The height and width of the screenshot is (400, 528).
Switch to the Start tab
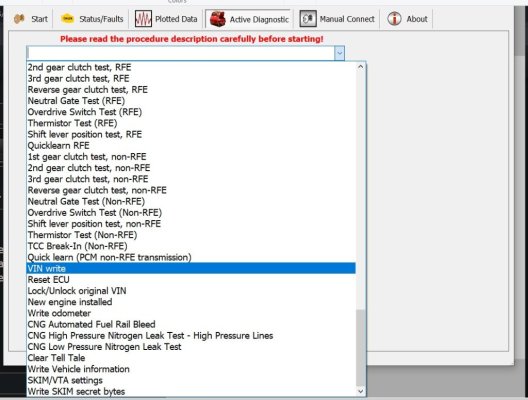pos(31,19)
